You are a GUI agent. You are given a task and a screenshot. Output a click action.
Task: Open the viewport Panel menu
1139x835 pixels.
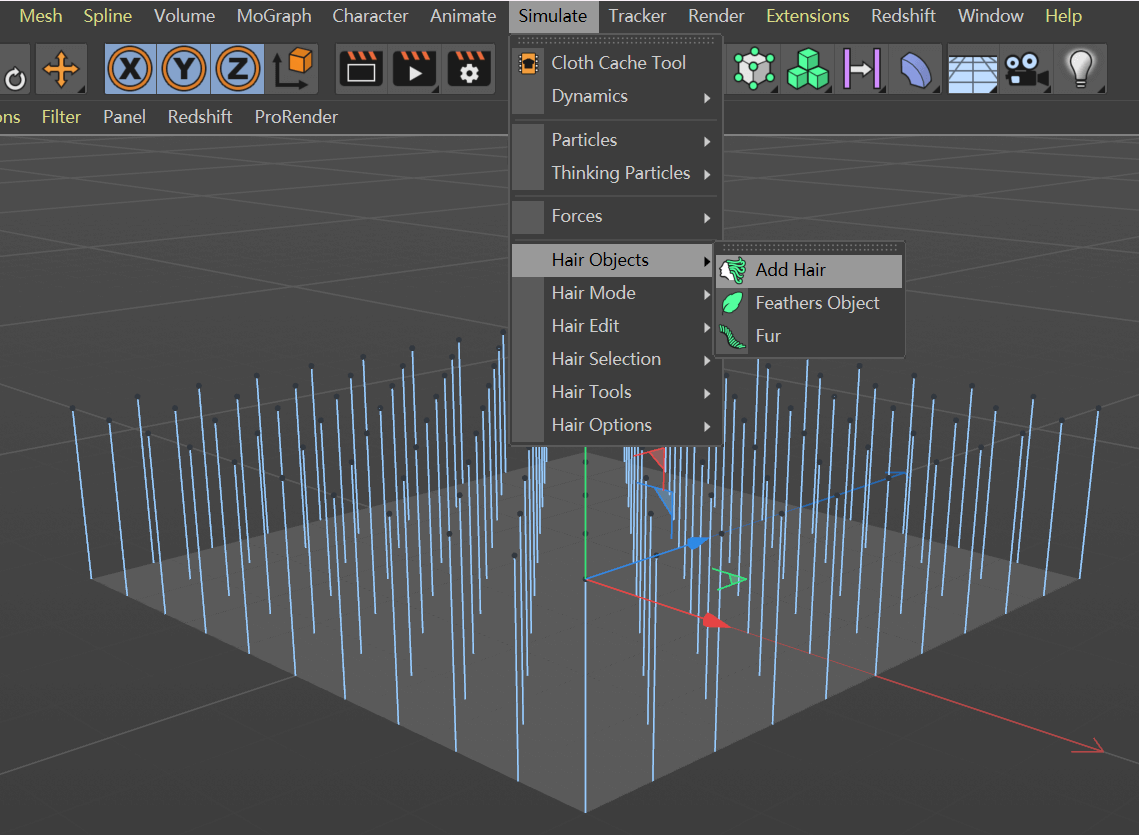[124, 117]
